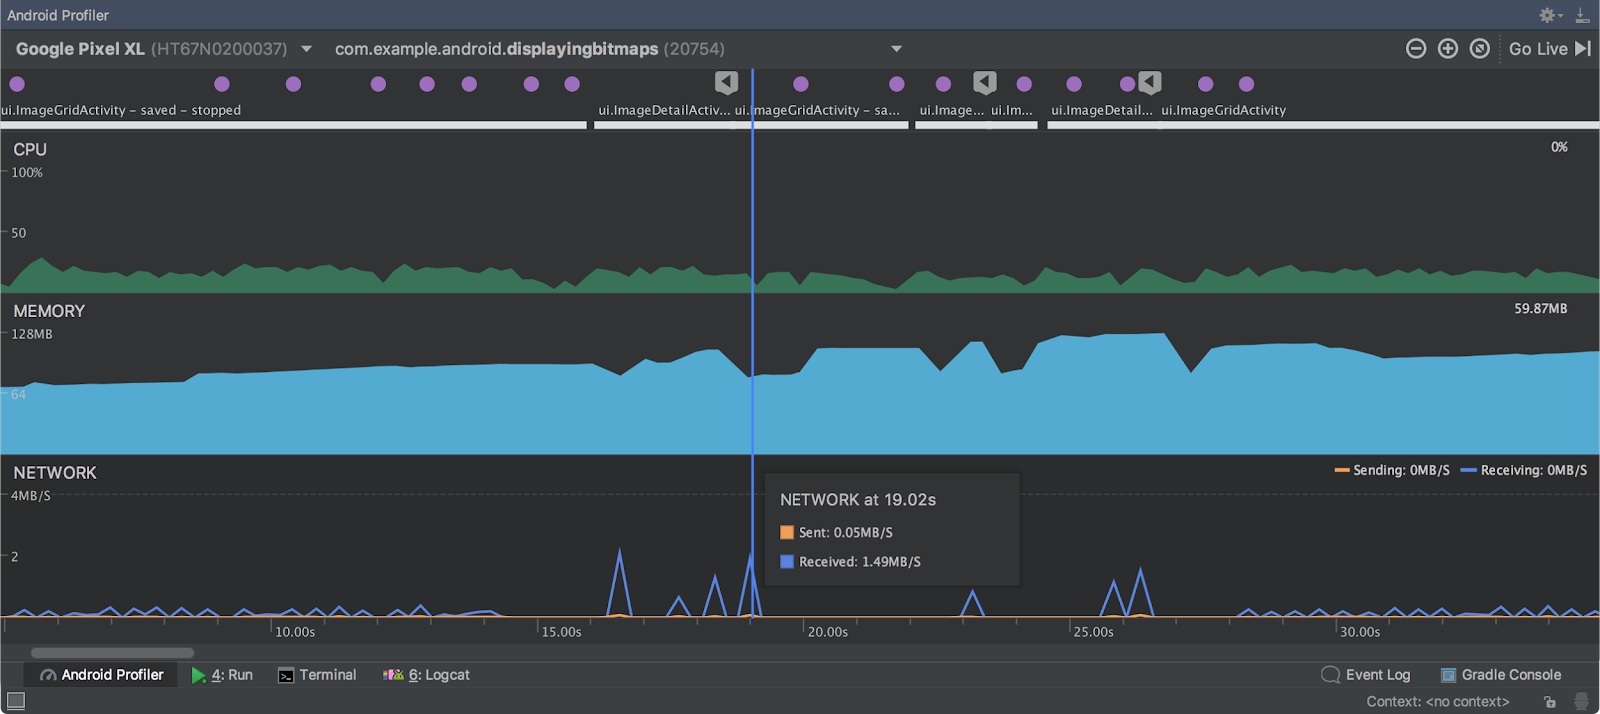Click the back-key event icon above ui.ImageDetailActiv
Screen dimensions: 1600x714
tap(727, 82)
